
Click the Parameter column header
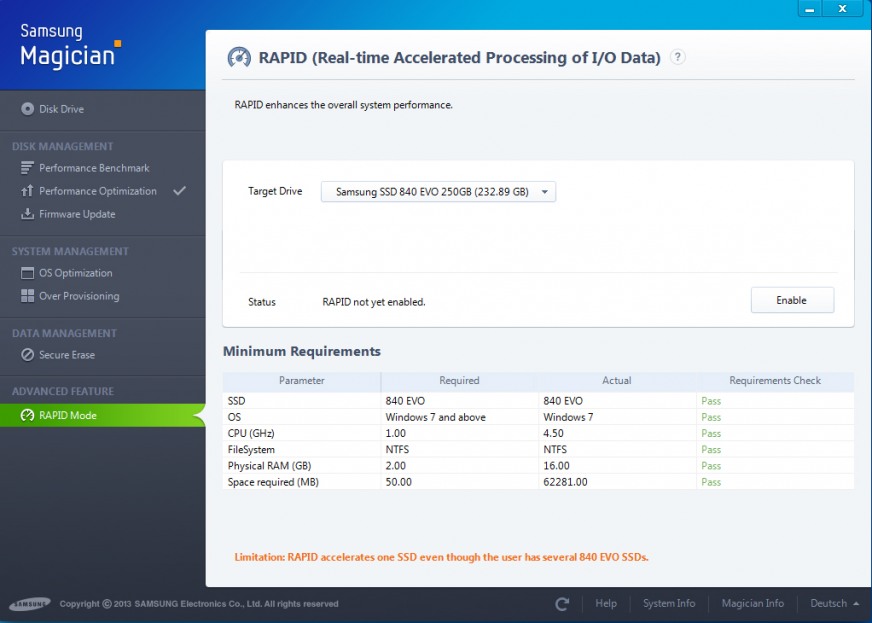(301, 381)
